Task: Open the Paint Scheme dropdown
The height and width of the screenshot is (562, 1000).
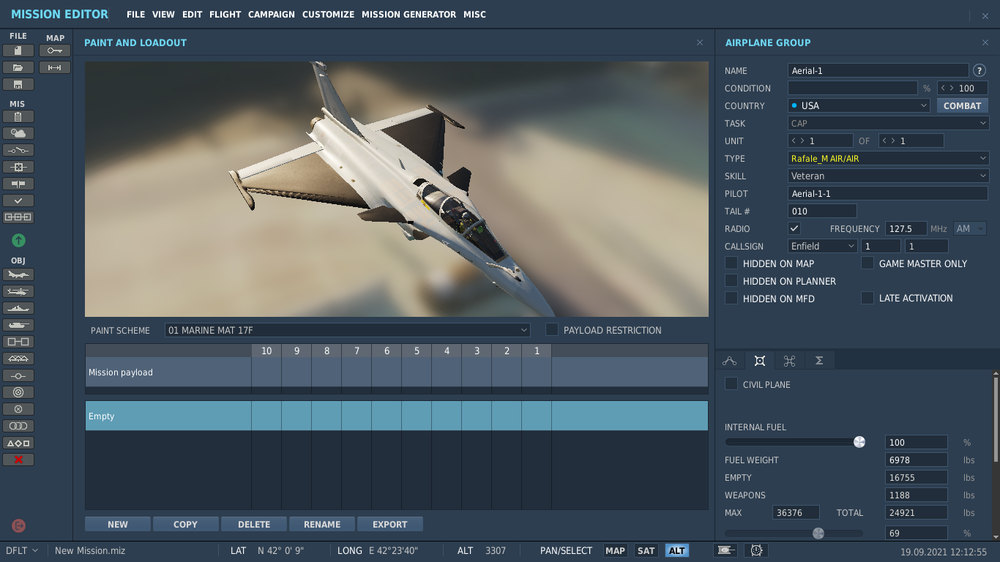Action: tap(348, 330)
